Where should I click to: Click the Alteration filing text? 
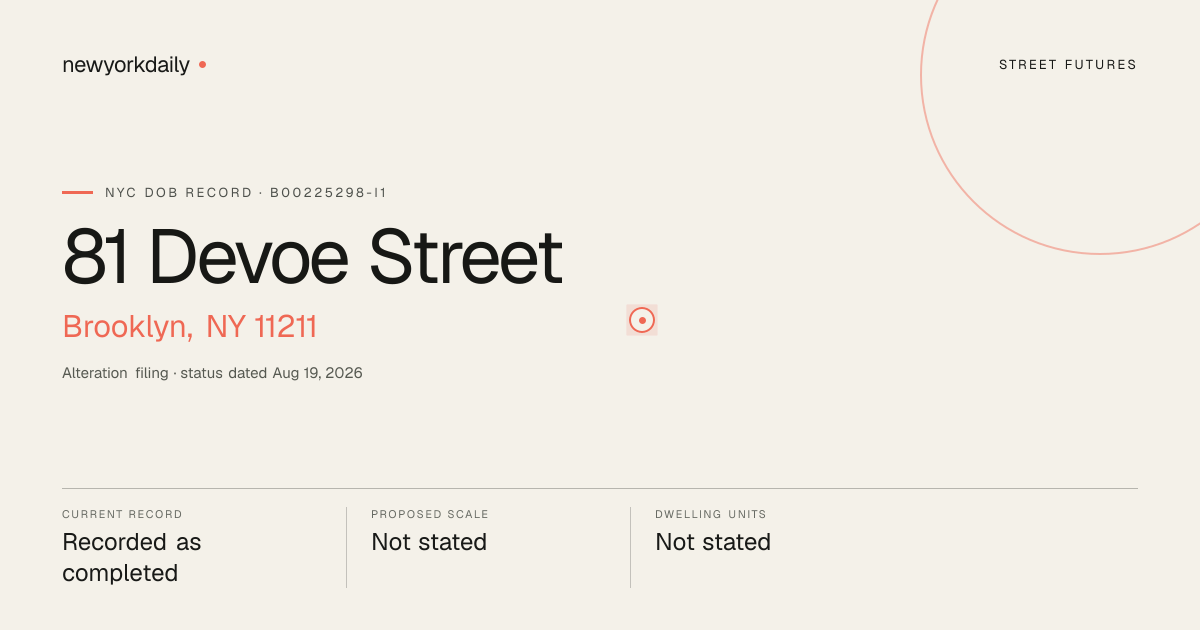pyautogui.click(x=115, y=373)
